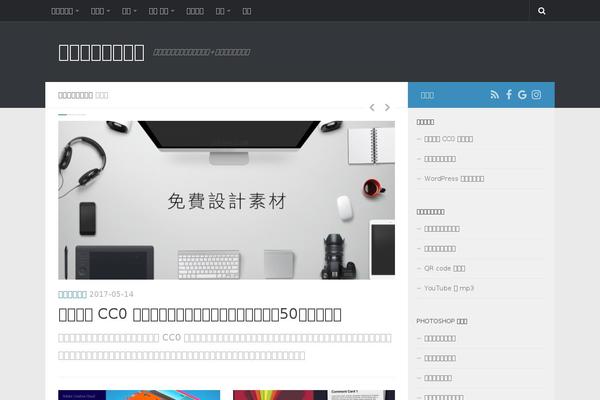Select the excerpt paragraph mentioning CC0
The width and height of the screenshot is (600, 400).
pyautogui.click(x=225, y=346)
